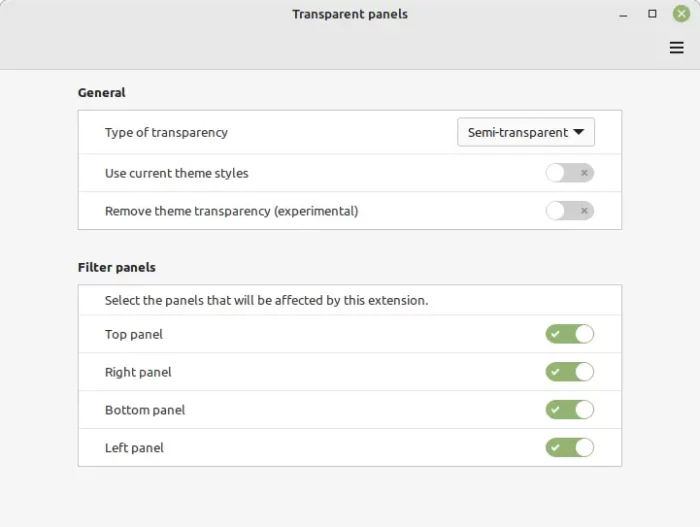Switch off the Bottom panel toggle
This screenshot has height=527, width=700.
(569, 410)
